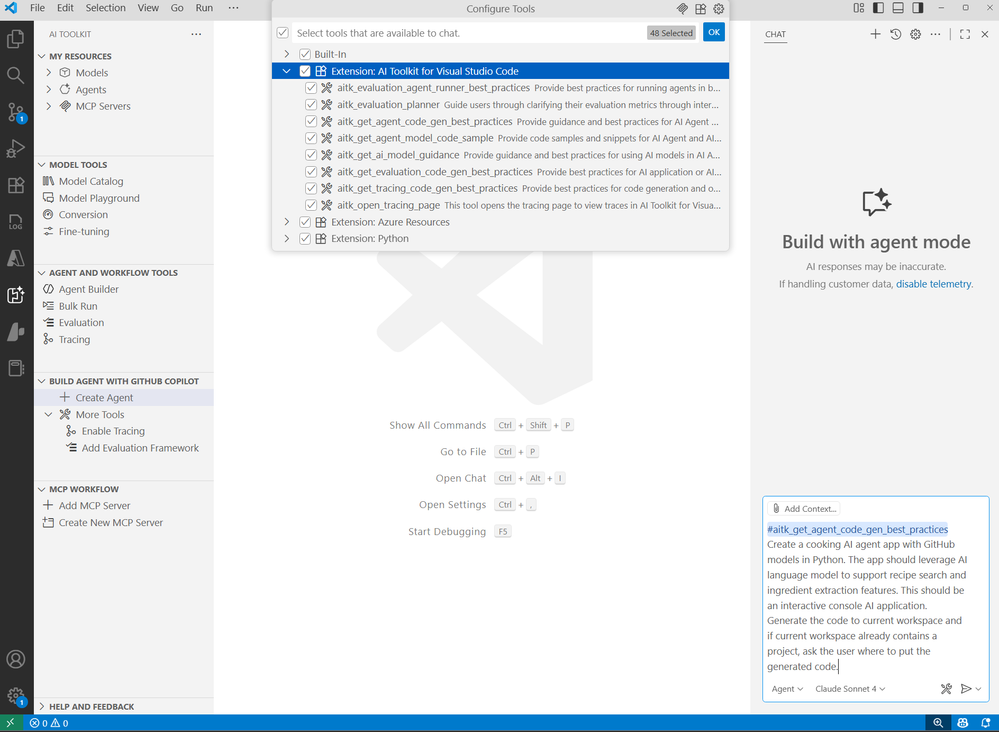Viewport: 999px width, 732px height.
Task: Collapse the AI Toolkit extension group
Action: (x=287, y=71)
